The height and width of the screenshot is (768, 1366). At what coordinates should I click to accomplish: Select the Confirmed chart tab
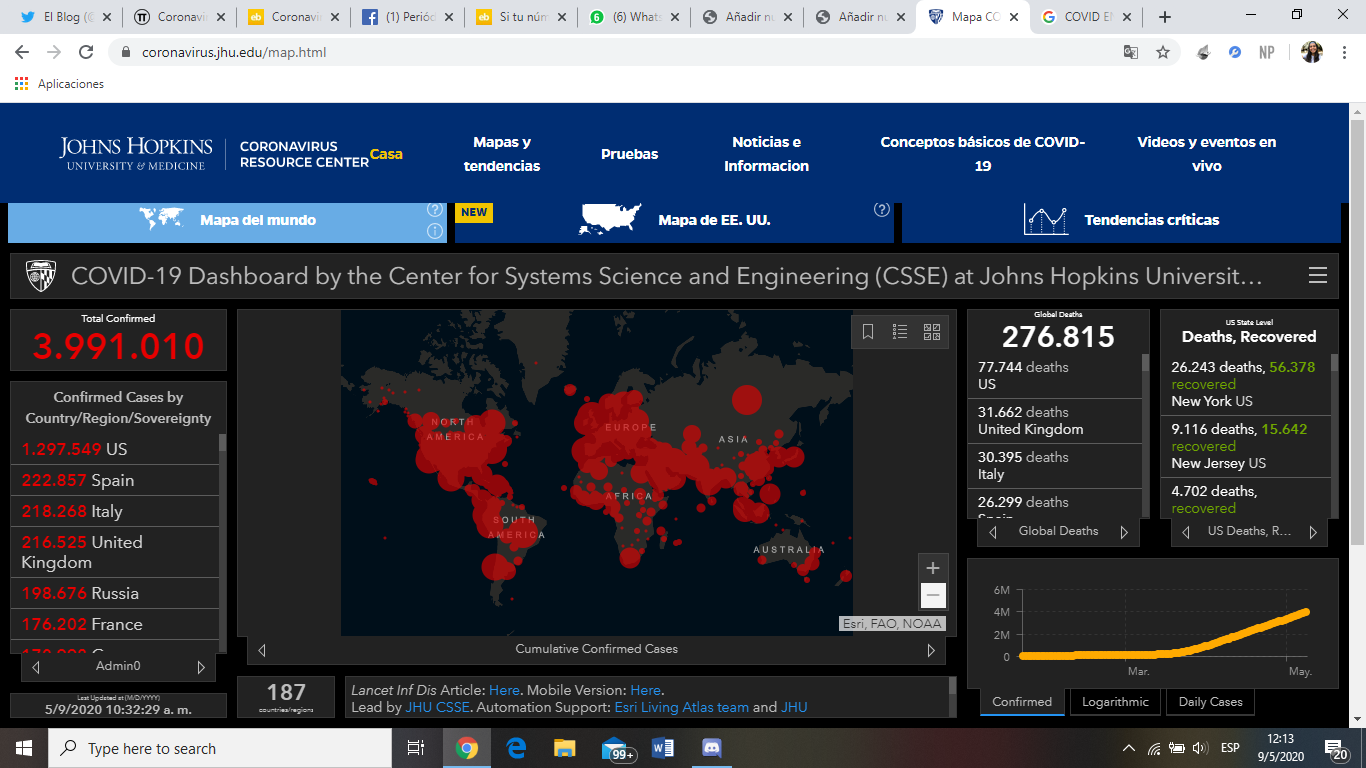[1022, 702]
